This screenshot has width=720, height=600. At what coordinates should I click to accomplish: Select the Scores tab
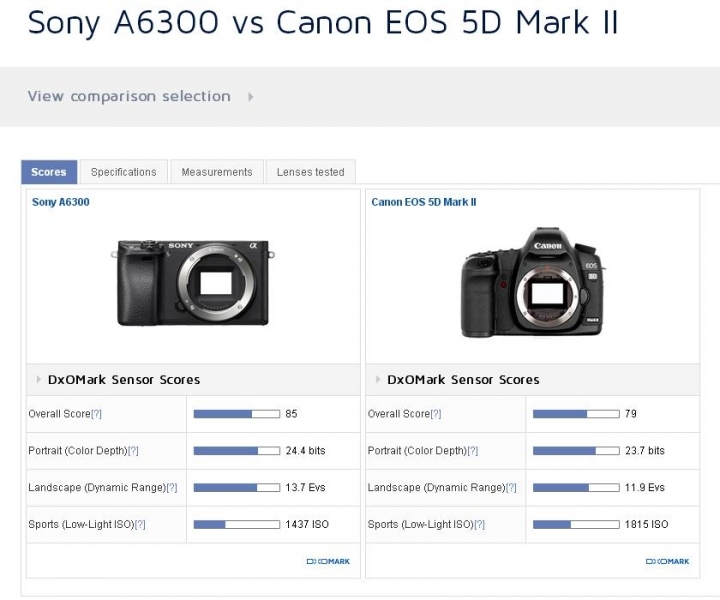49,172
